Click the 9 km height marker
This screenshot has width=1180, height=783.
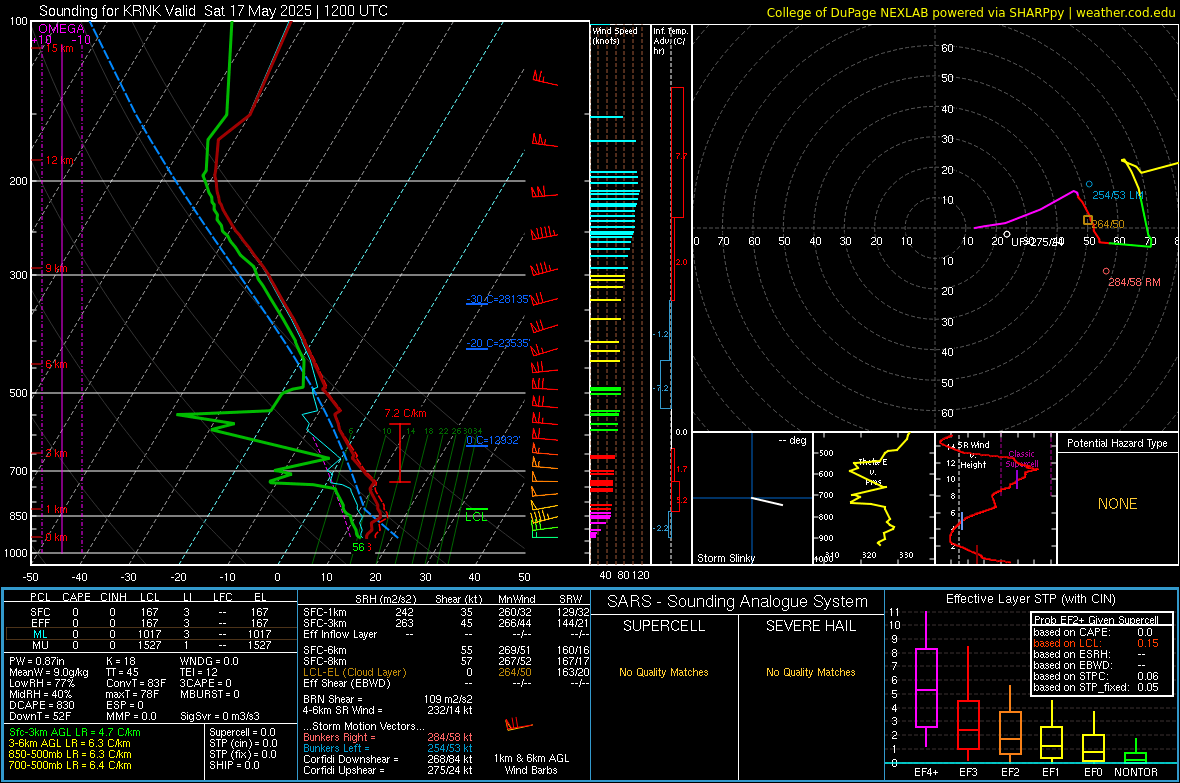56,269
